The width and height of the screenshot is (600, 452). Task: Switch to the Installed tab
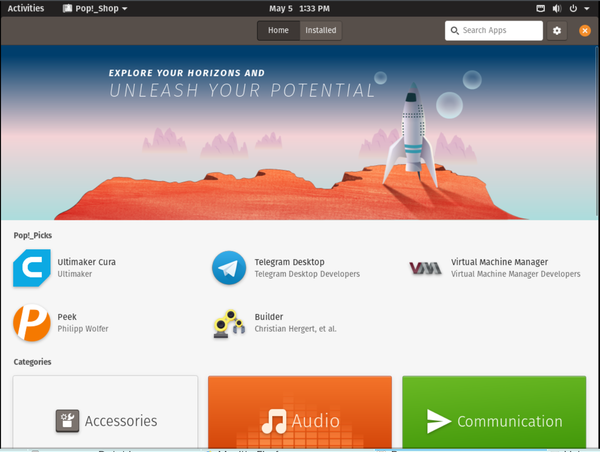pyautogui.click(x=321, y=31)
